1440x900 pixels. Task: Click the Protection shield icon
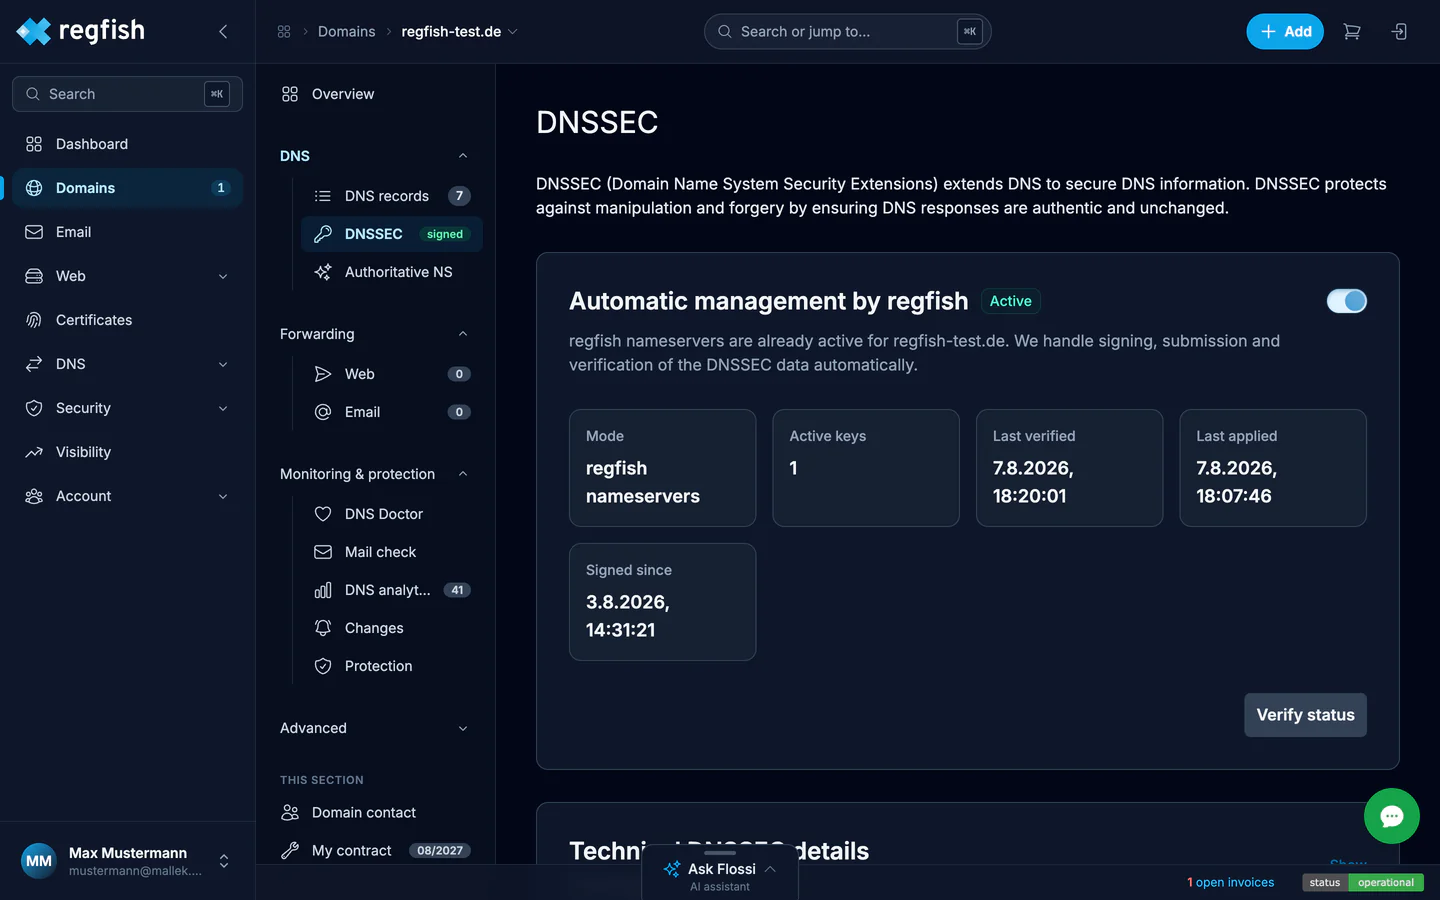(x=323, y=666)
